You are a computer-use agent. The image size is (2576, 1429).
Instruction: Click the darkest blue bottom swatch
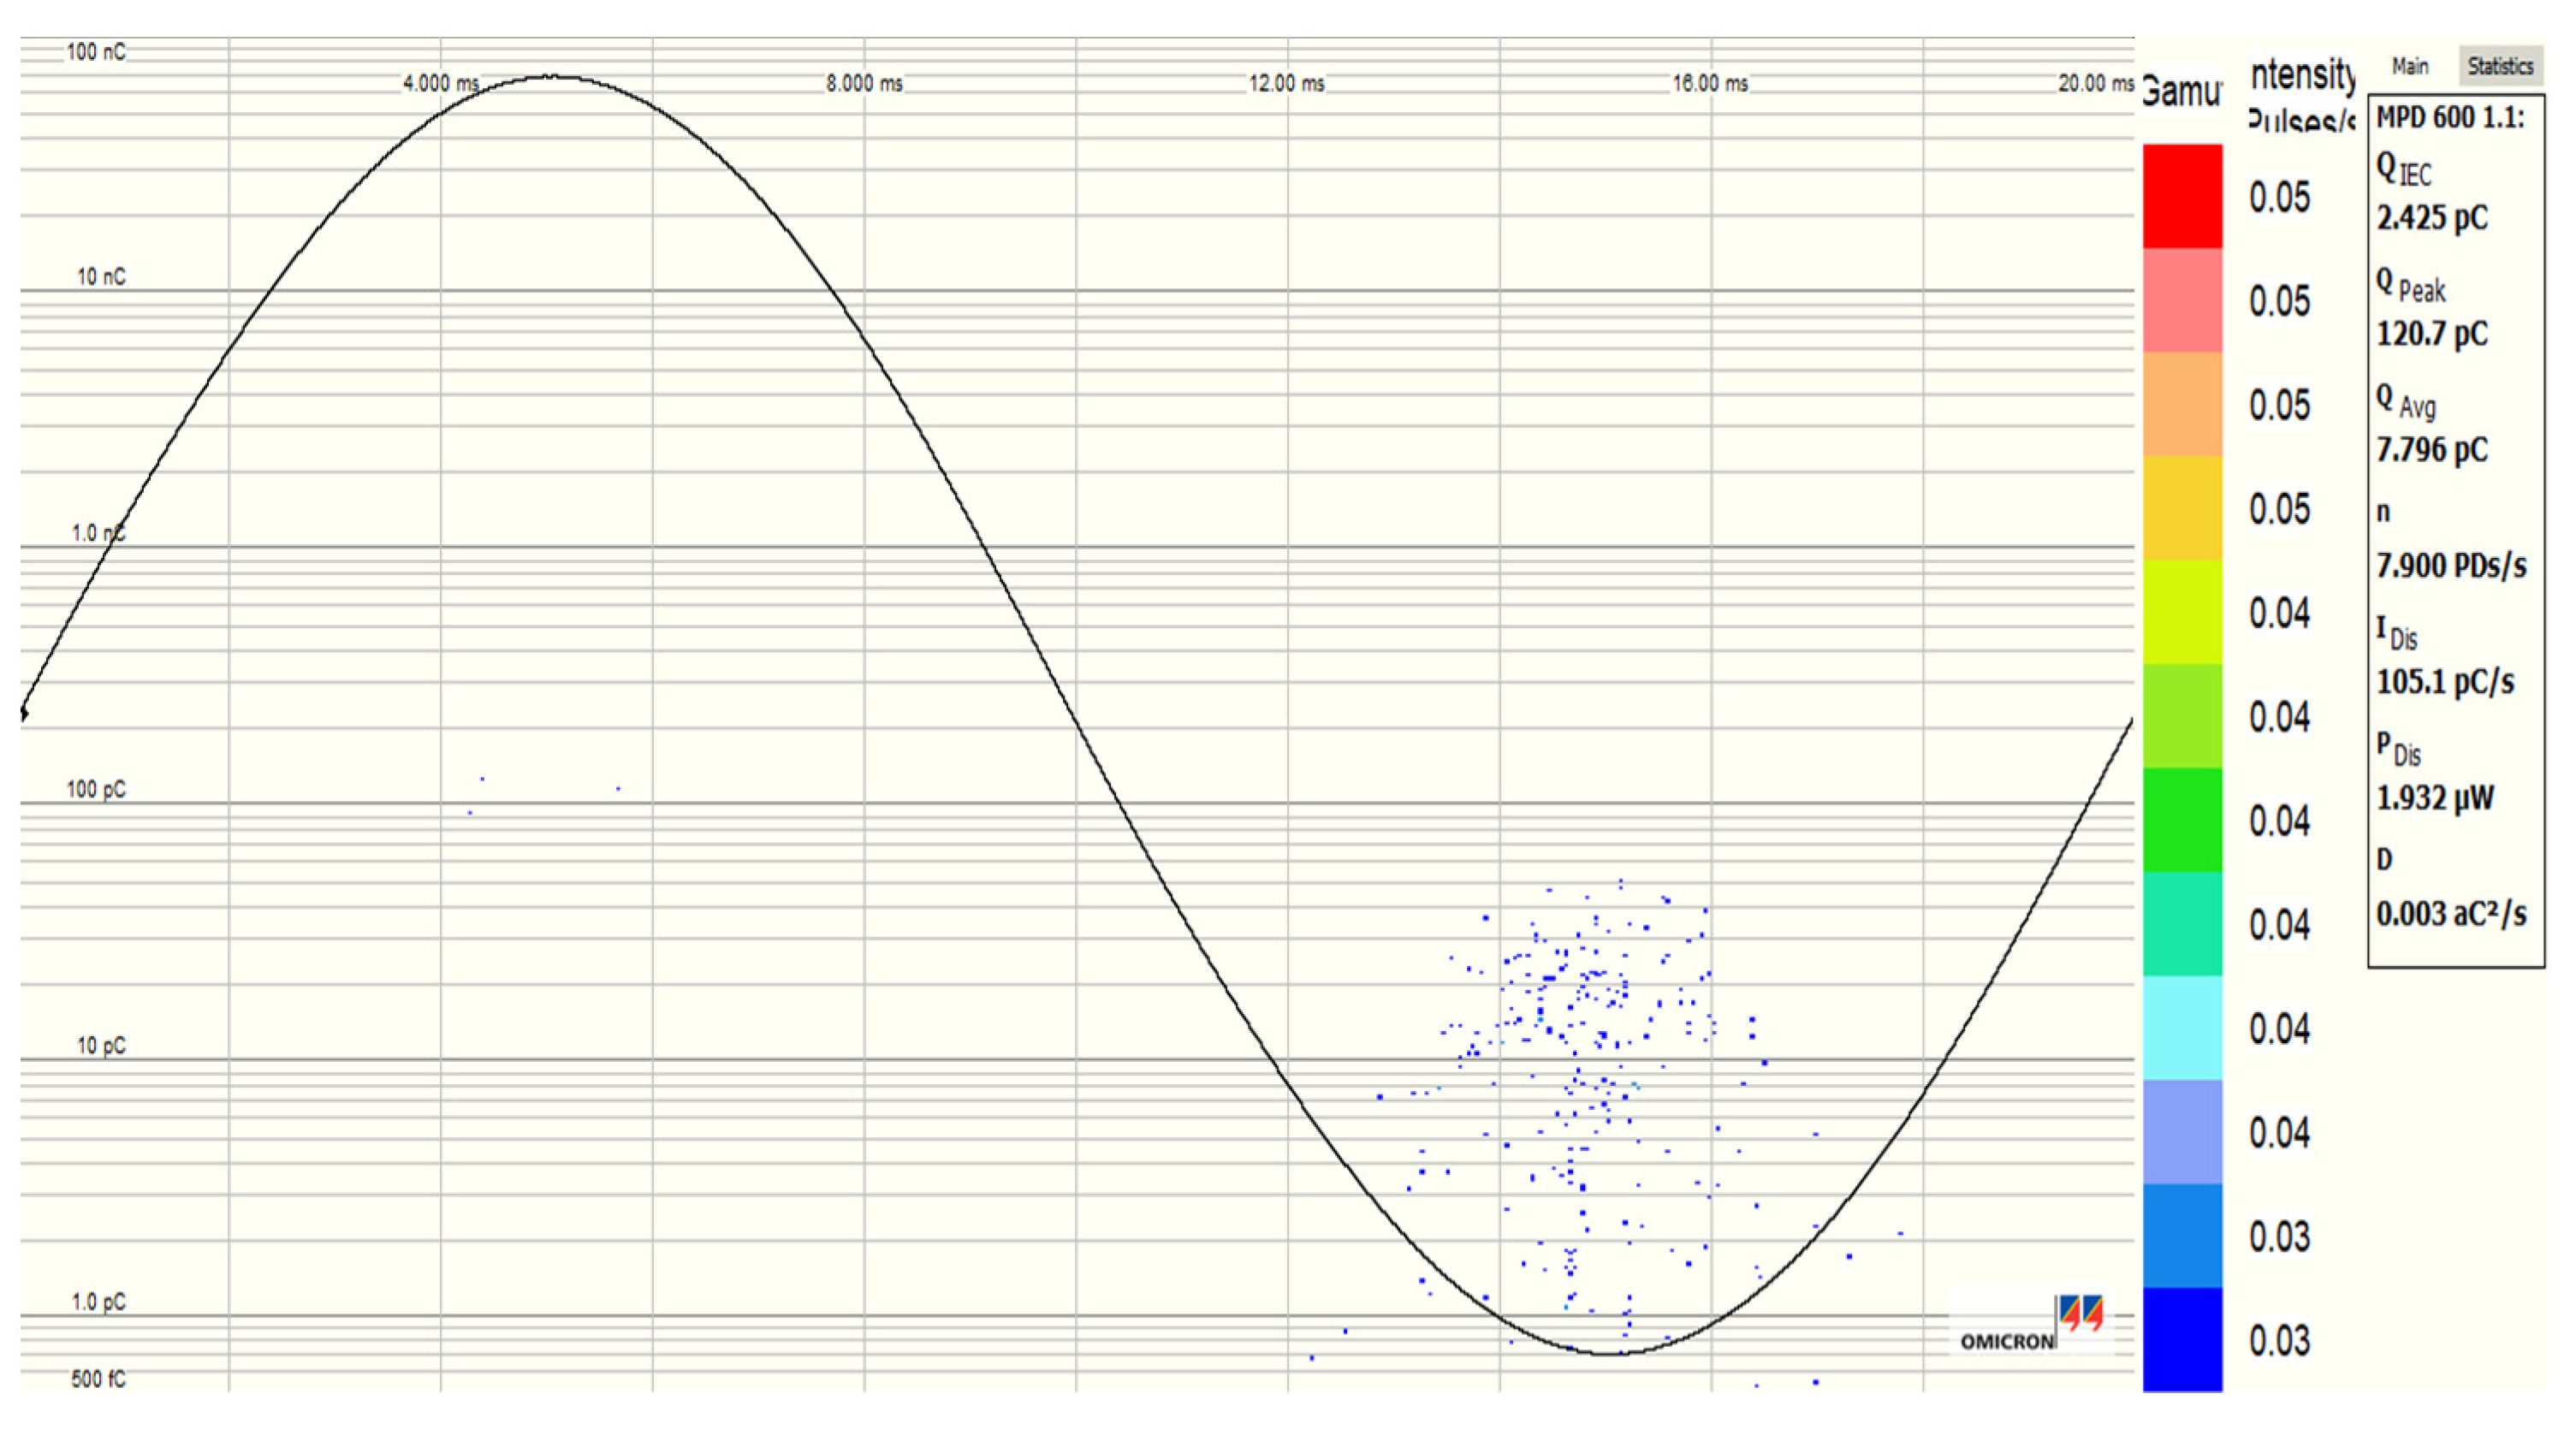pos(2182,1340)
